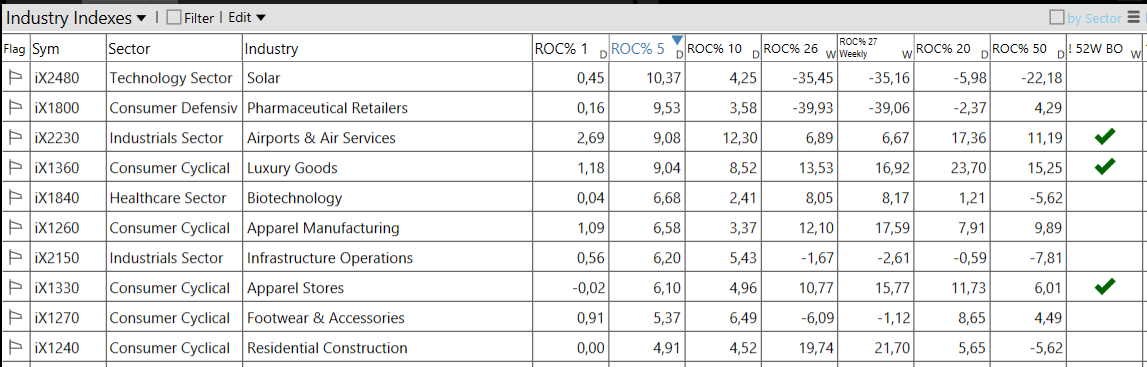This screenshot has height=367, width=1147.
Task: Enable the Filter checkbox
Action: tap(173, 18)
